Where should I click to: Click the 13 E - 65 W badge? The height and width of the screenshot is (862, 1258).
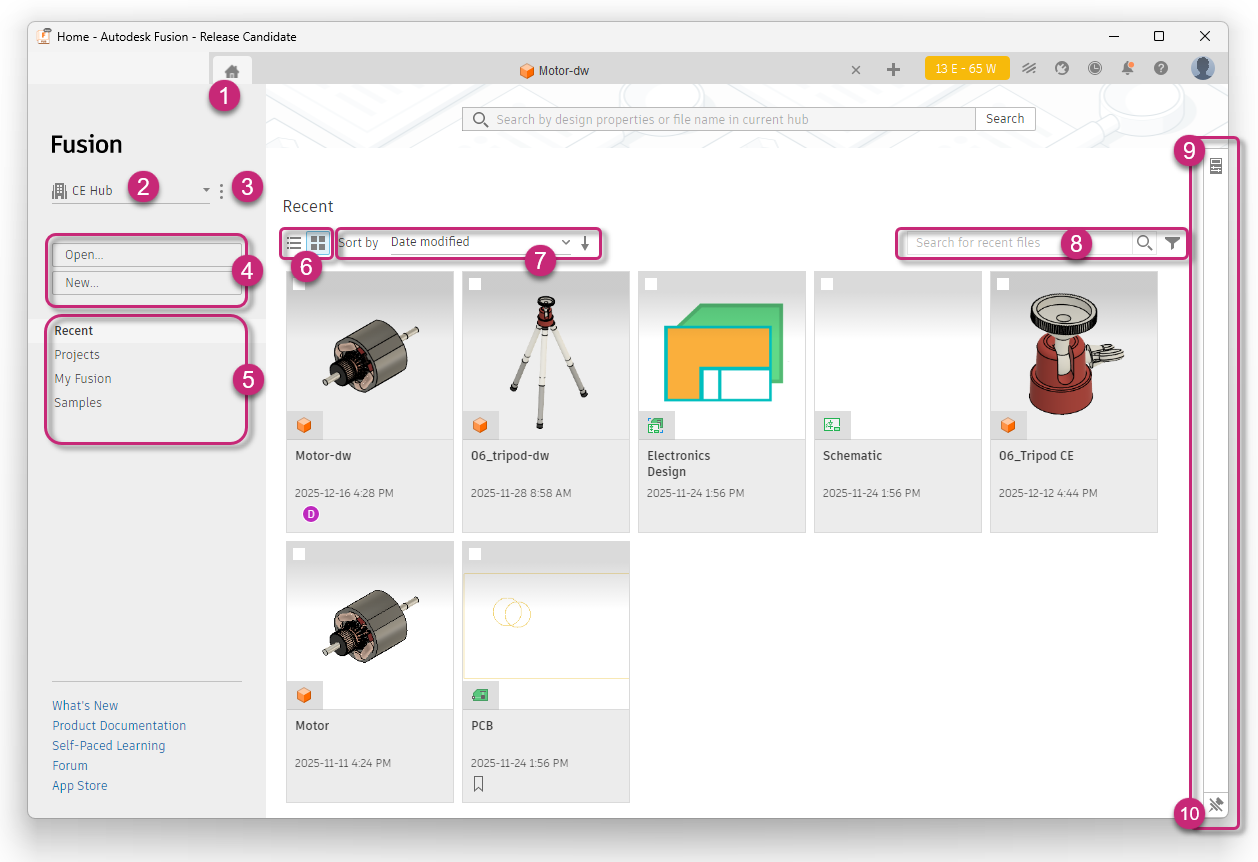967,69
